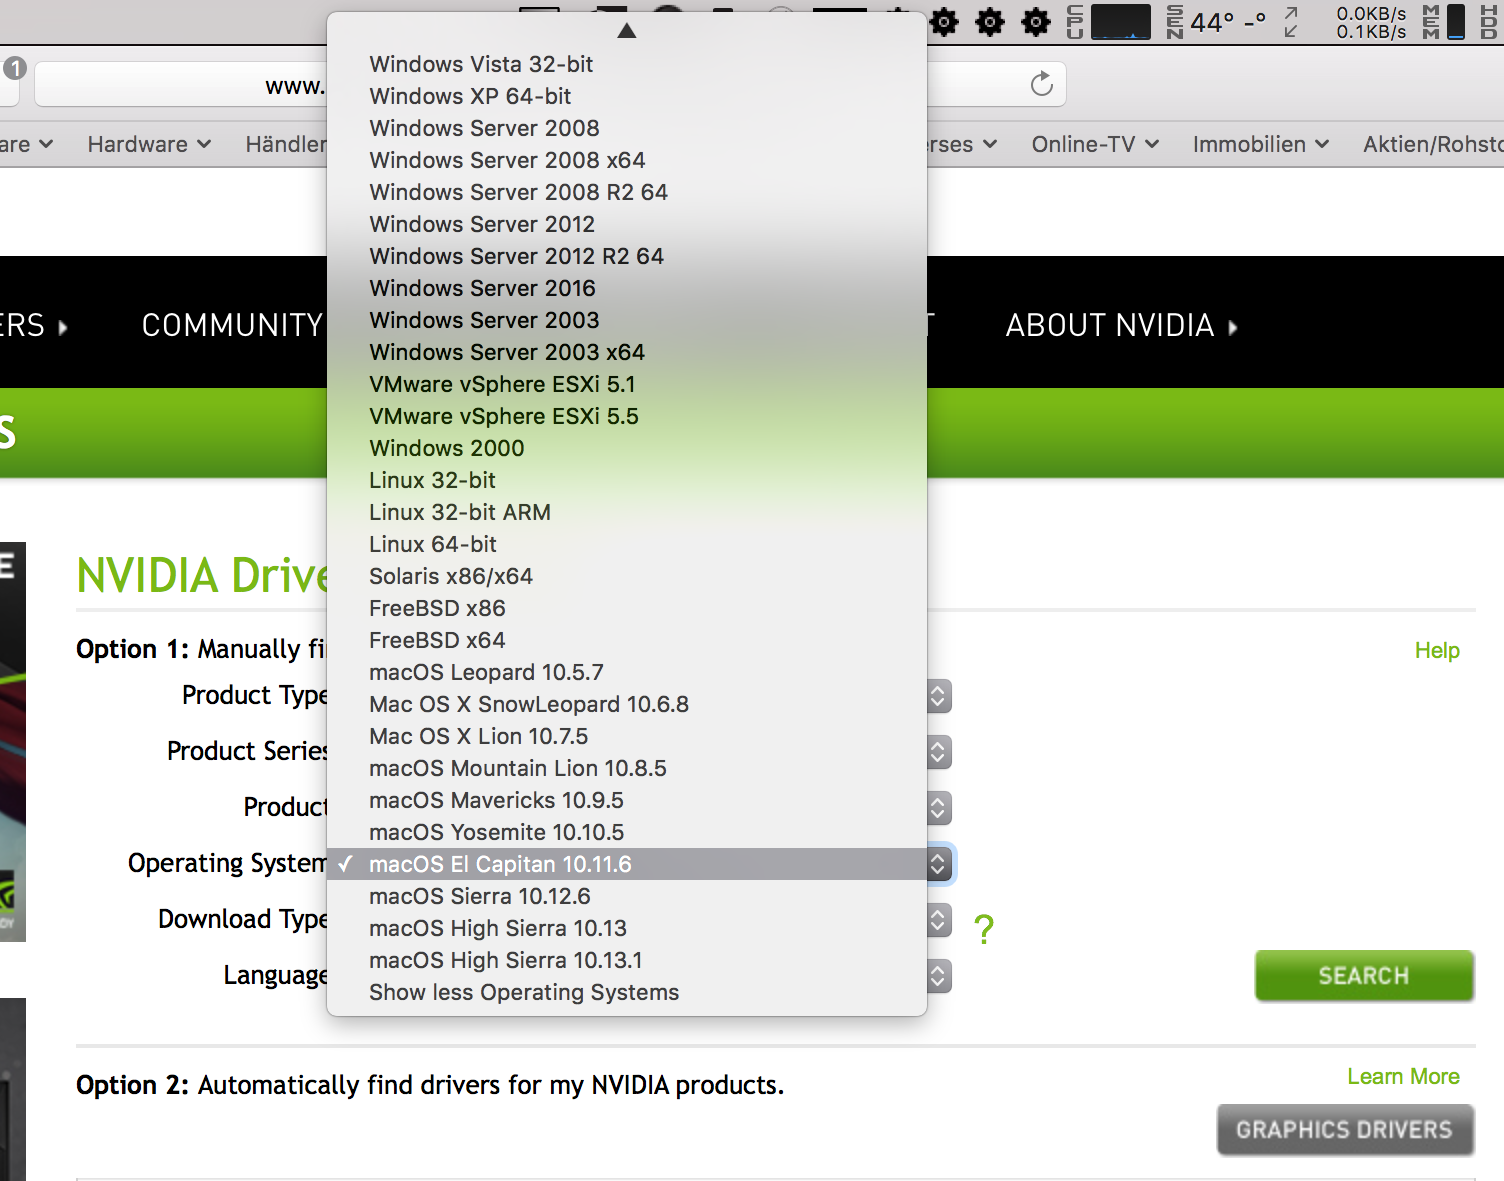
Task: Open the Learn More link
Action: click(1403, 1076)
